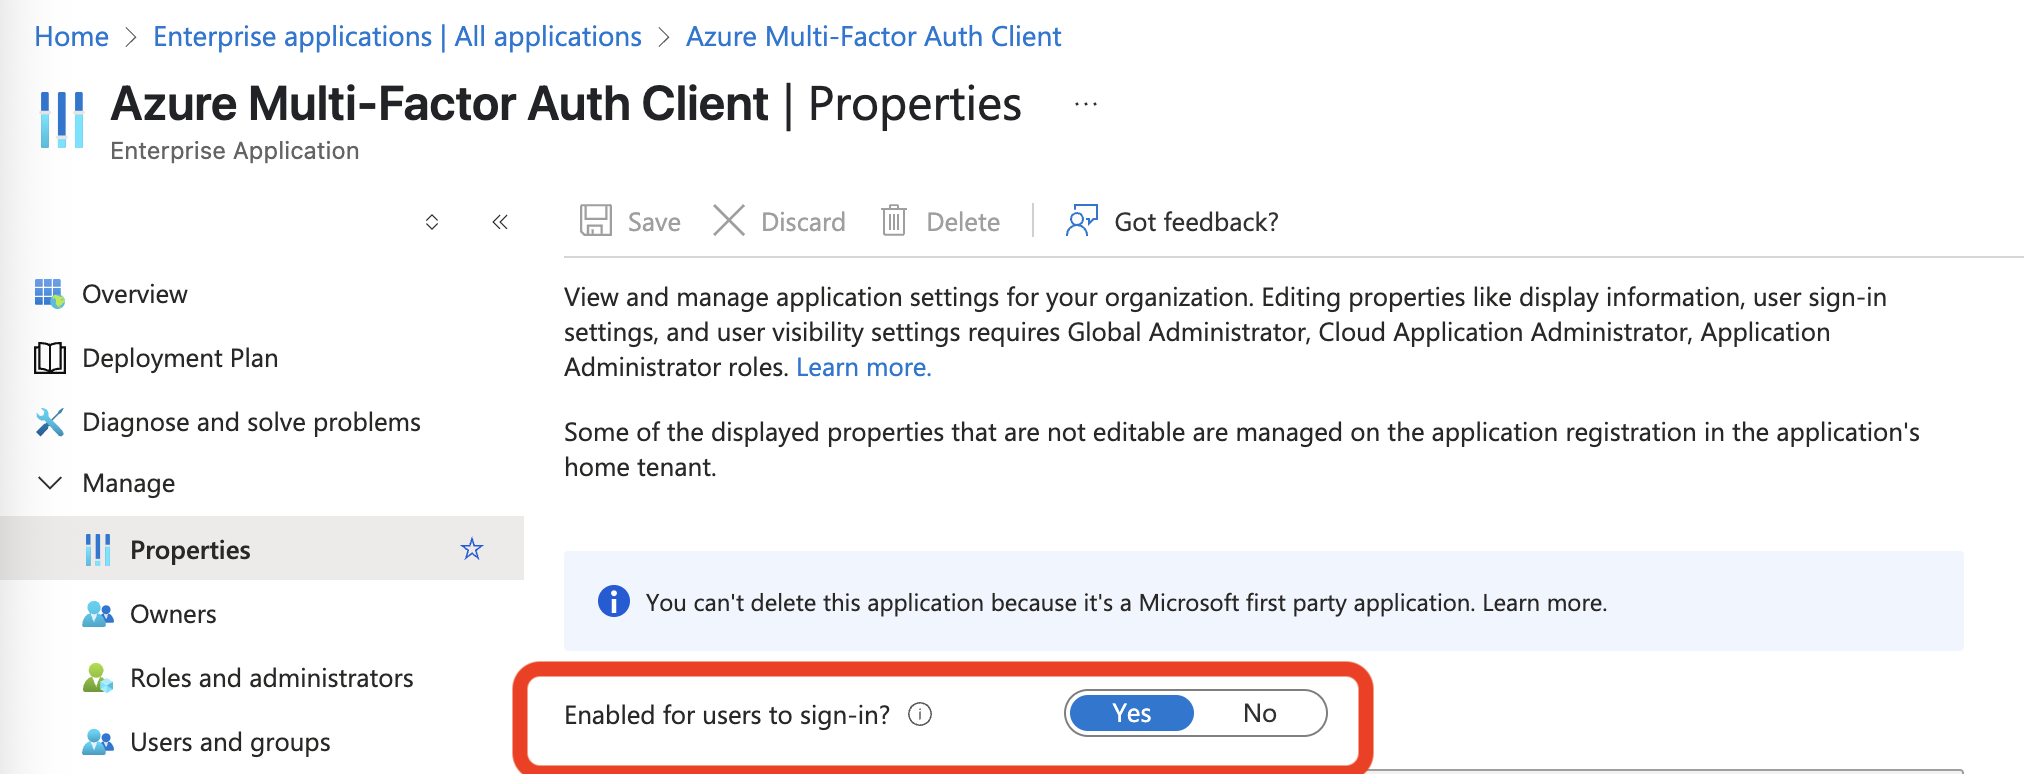Click the Discard button label
The height and width of the screenshot is (774, 2024).
[x=803, y=221]
